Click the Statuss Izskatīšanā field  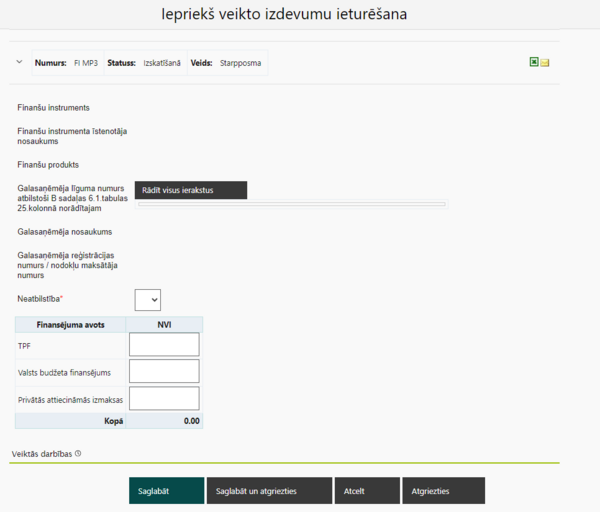(145, 63)
